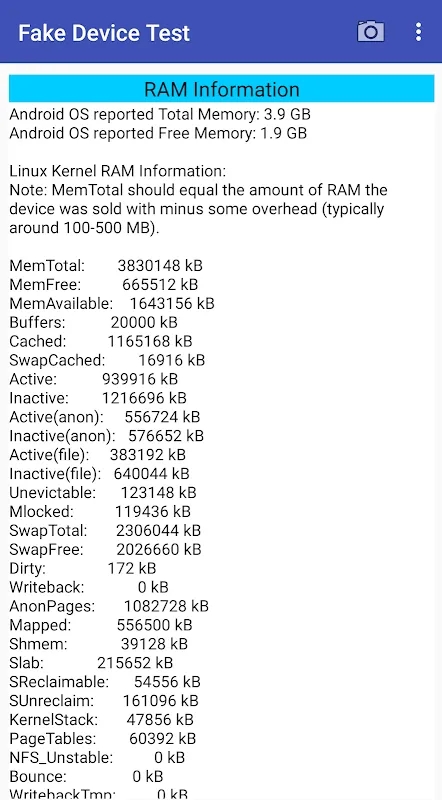Click the Buffers 20000 kB row
This screenshot has width=442, height=800.
[93, 322]
